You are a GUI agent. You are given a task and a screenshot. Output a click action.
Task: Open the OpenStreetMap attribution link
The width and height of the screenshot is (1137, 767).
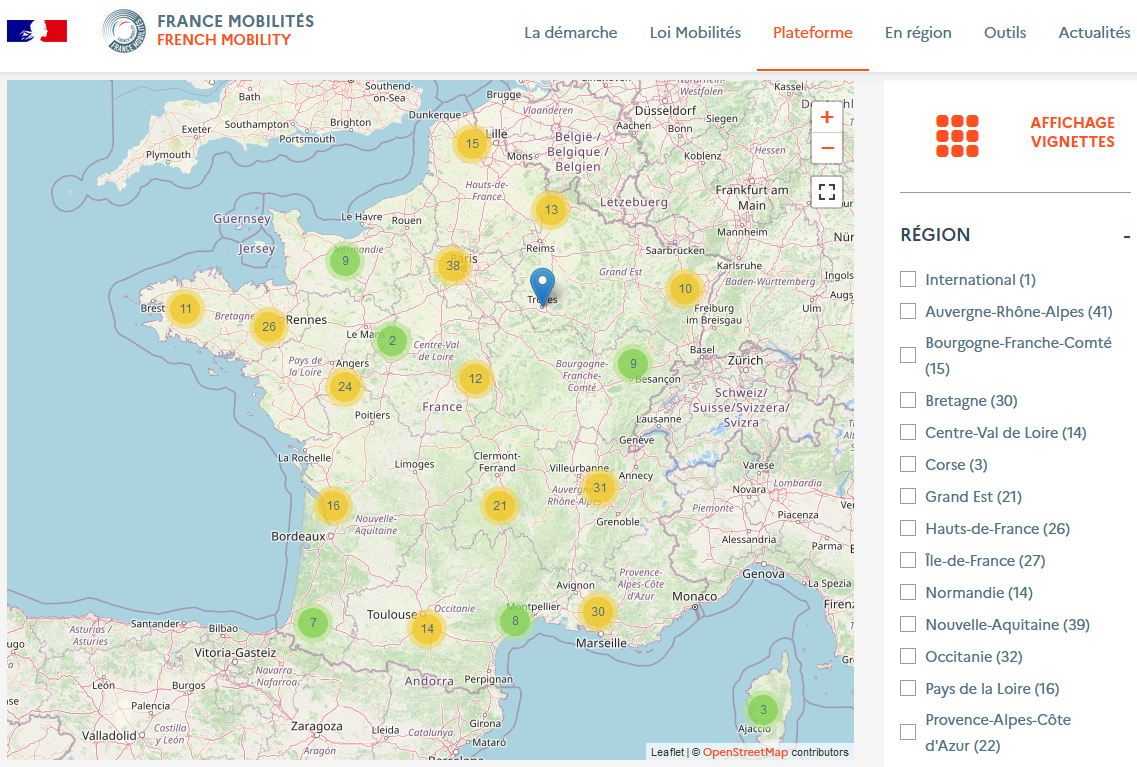(x=745, y=753)
